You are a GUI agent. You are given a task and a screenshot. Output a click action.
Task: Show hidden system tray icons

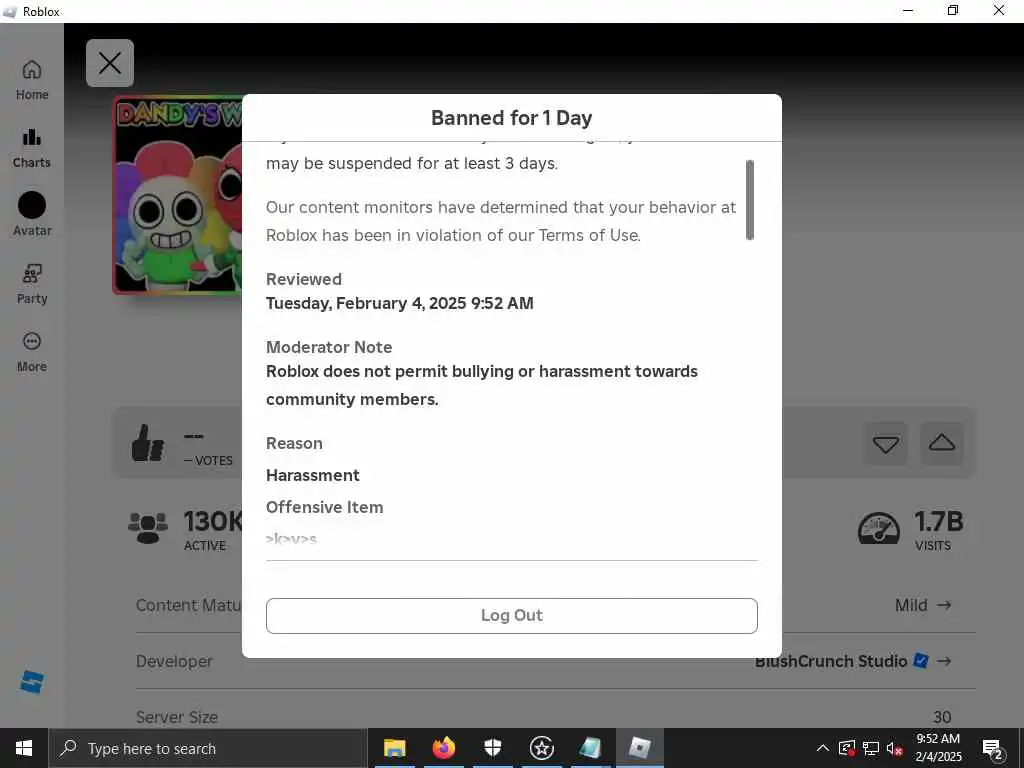(x=823, y=748)
